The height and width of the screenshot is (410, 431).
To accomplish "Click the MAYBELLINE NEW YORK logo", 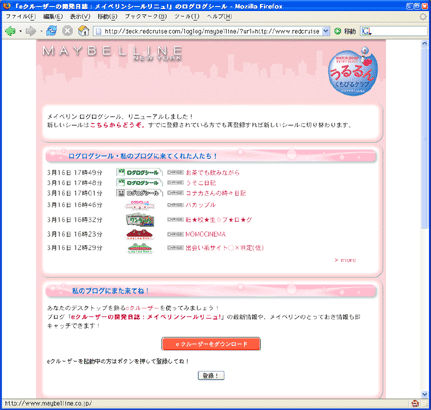I will [x=112, y=53].
